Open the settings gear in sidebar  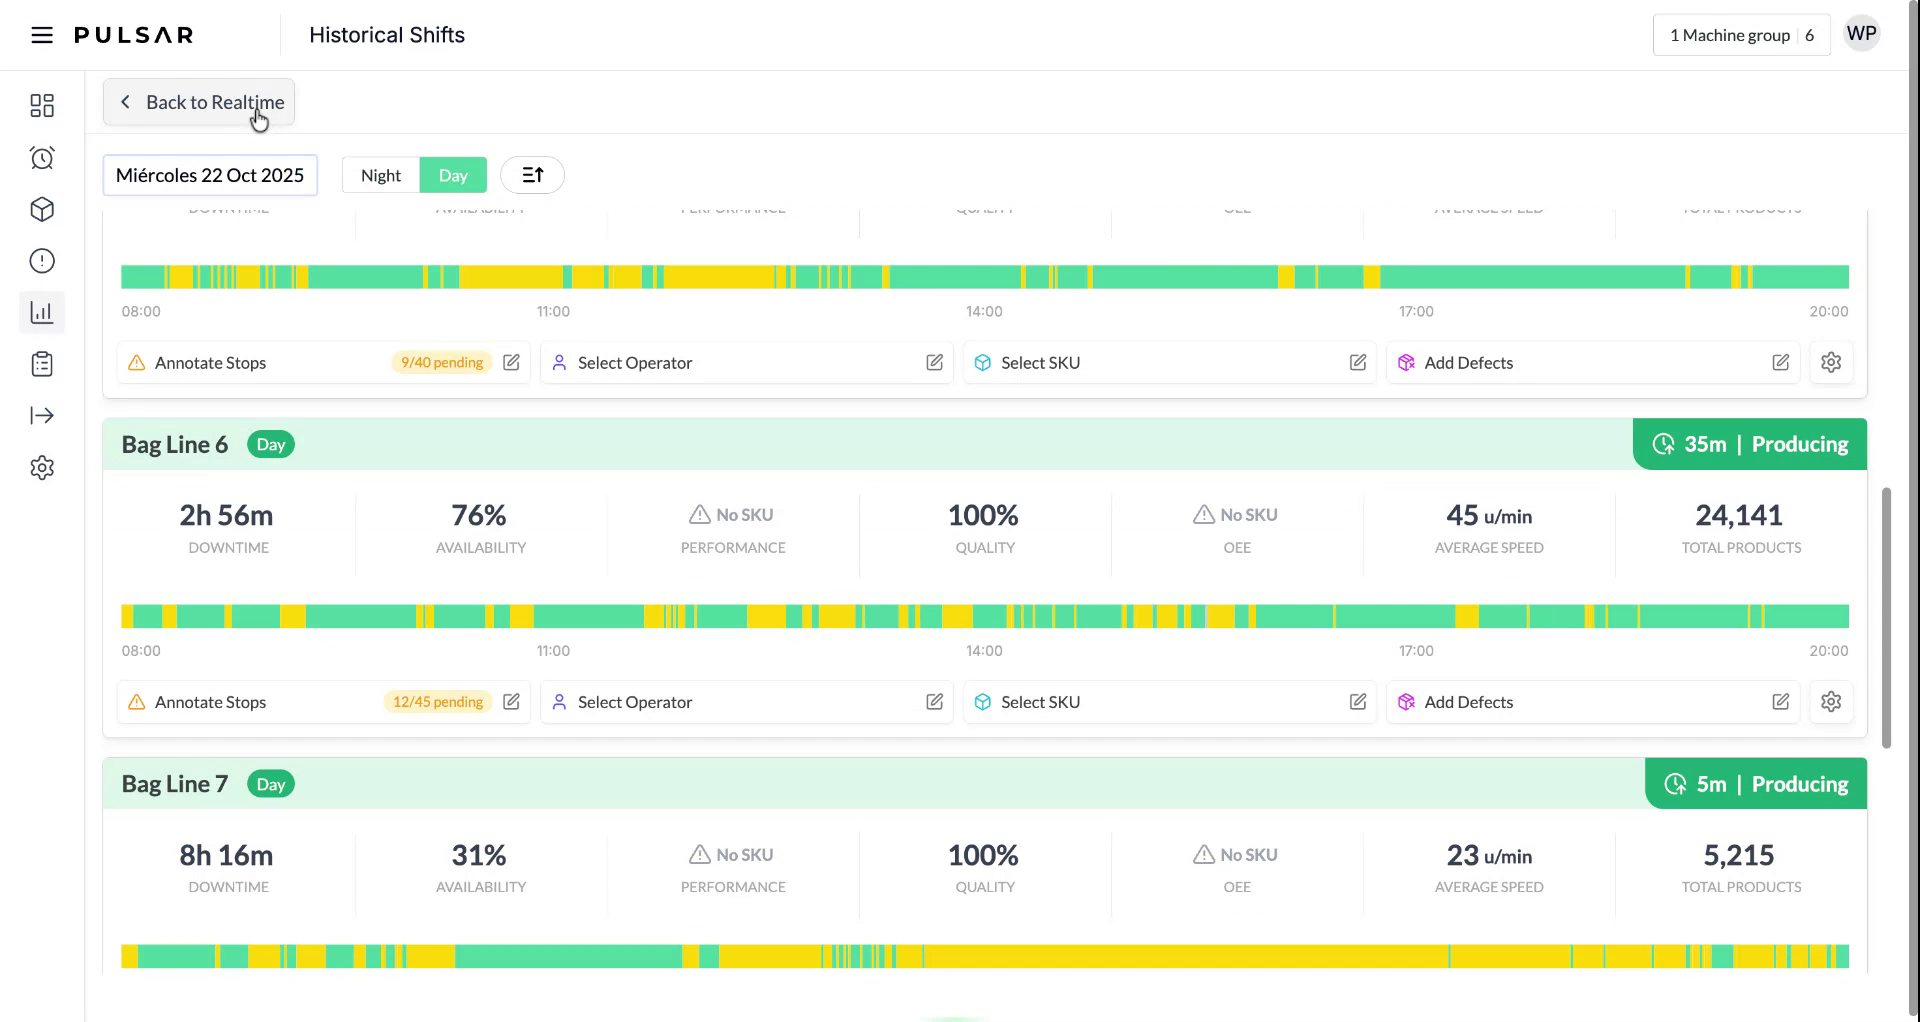(42, 468)
